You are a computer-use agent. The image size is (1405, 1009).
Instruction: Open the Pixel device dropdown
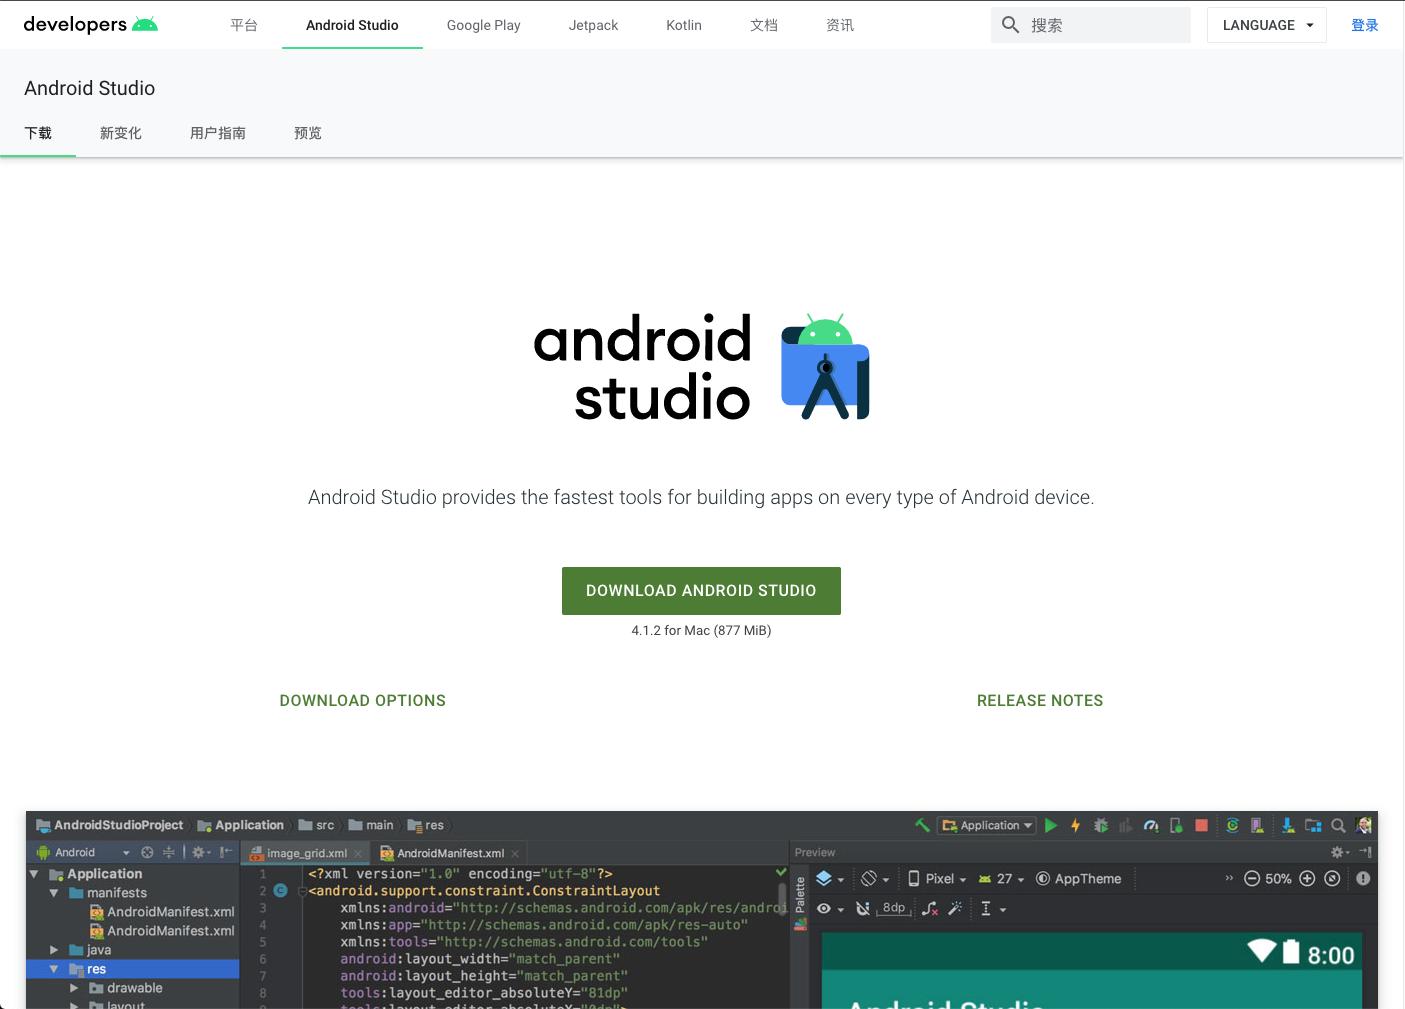[x=937, y=878]
